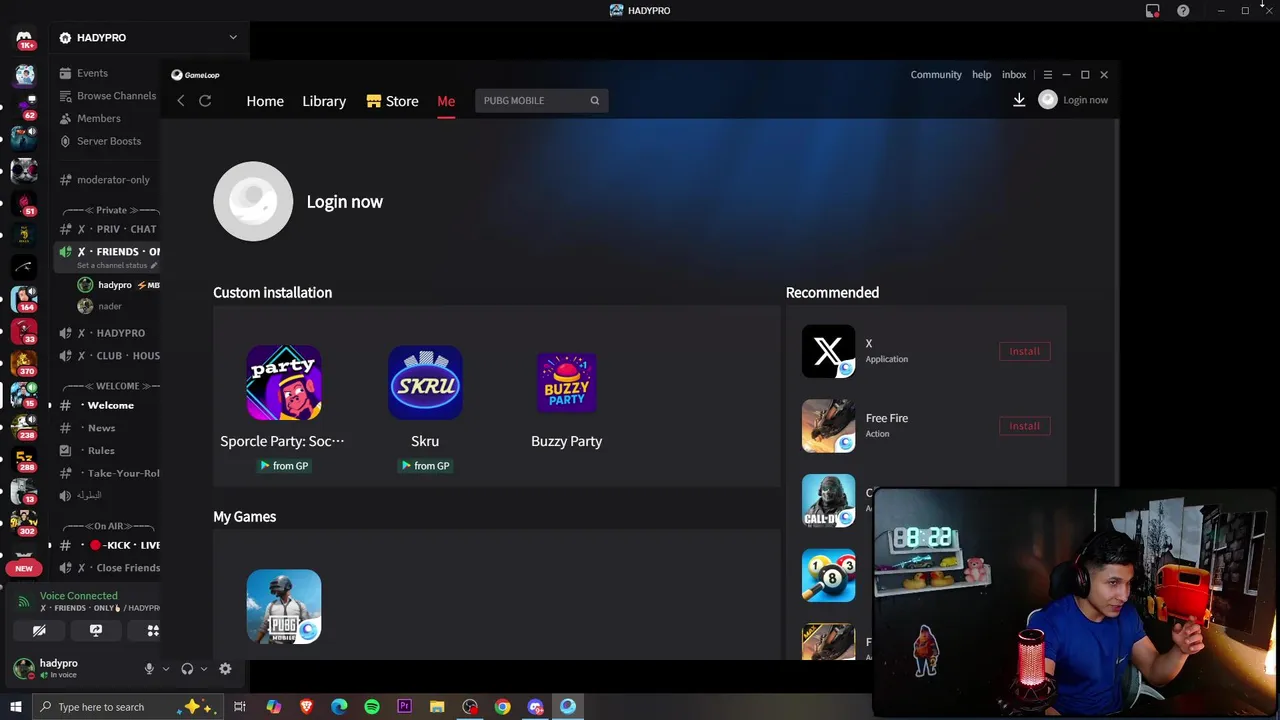
Task: Open inbox in GameLoop header
Action: click(x=1014, y=75)
